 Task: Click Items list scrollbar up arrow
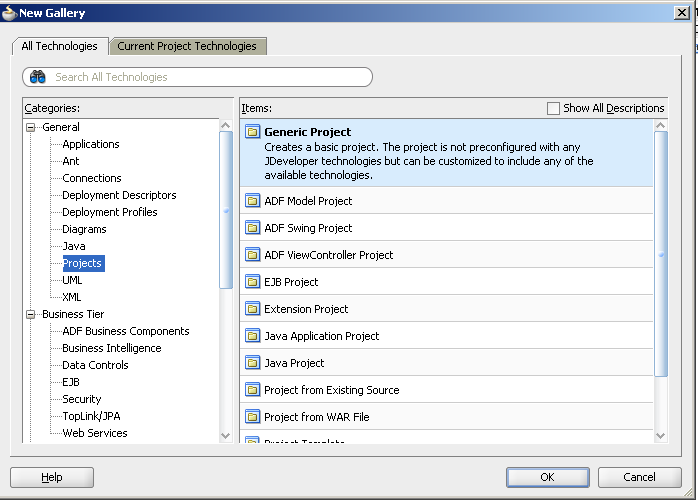(661, 126)
